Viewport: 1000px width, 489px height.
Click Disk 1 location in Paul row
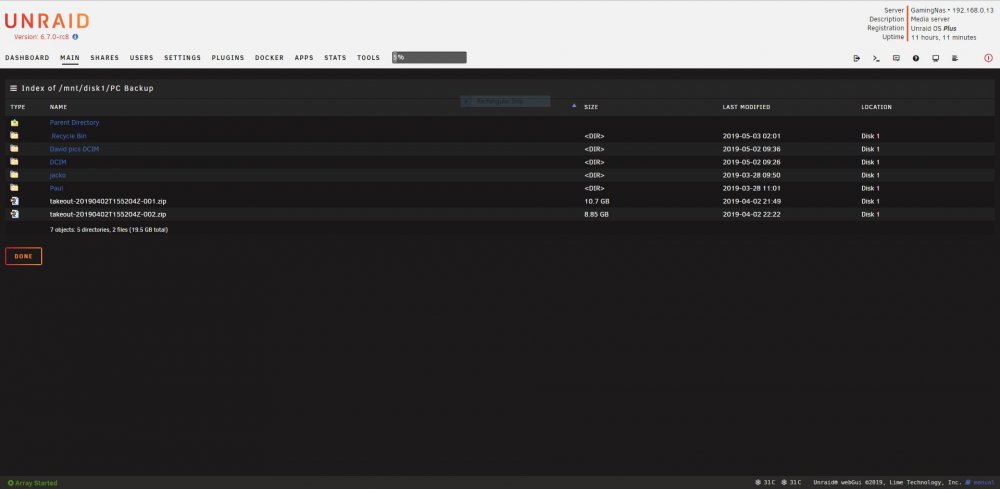click(870, 188)
